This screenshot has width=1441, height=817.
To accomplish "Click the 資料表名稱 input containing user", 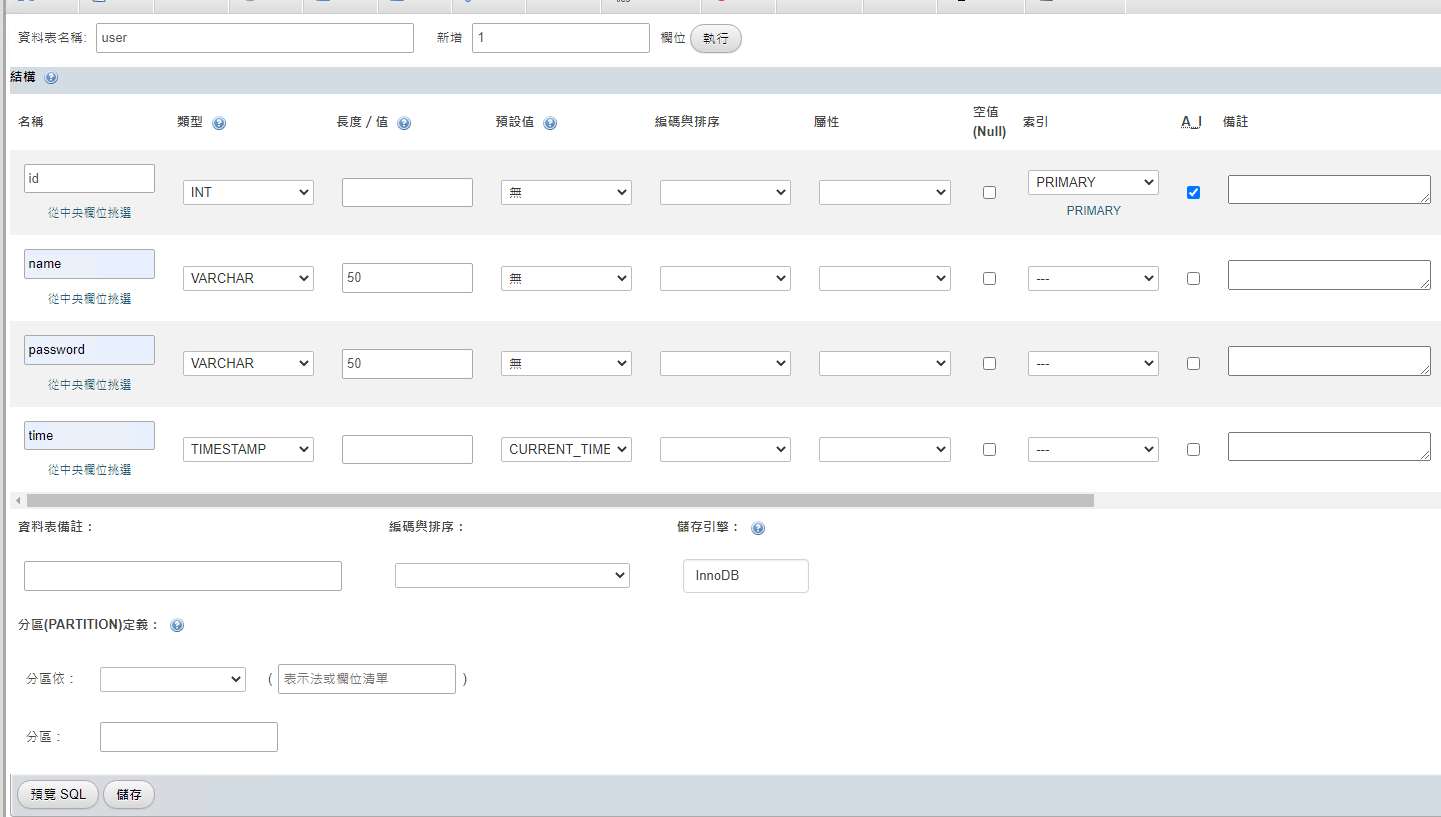I will click(255, 38).
